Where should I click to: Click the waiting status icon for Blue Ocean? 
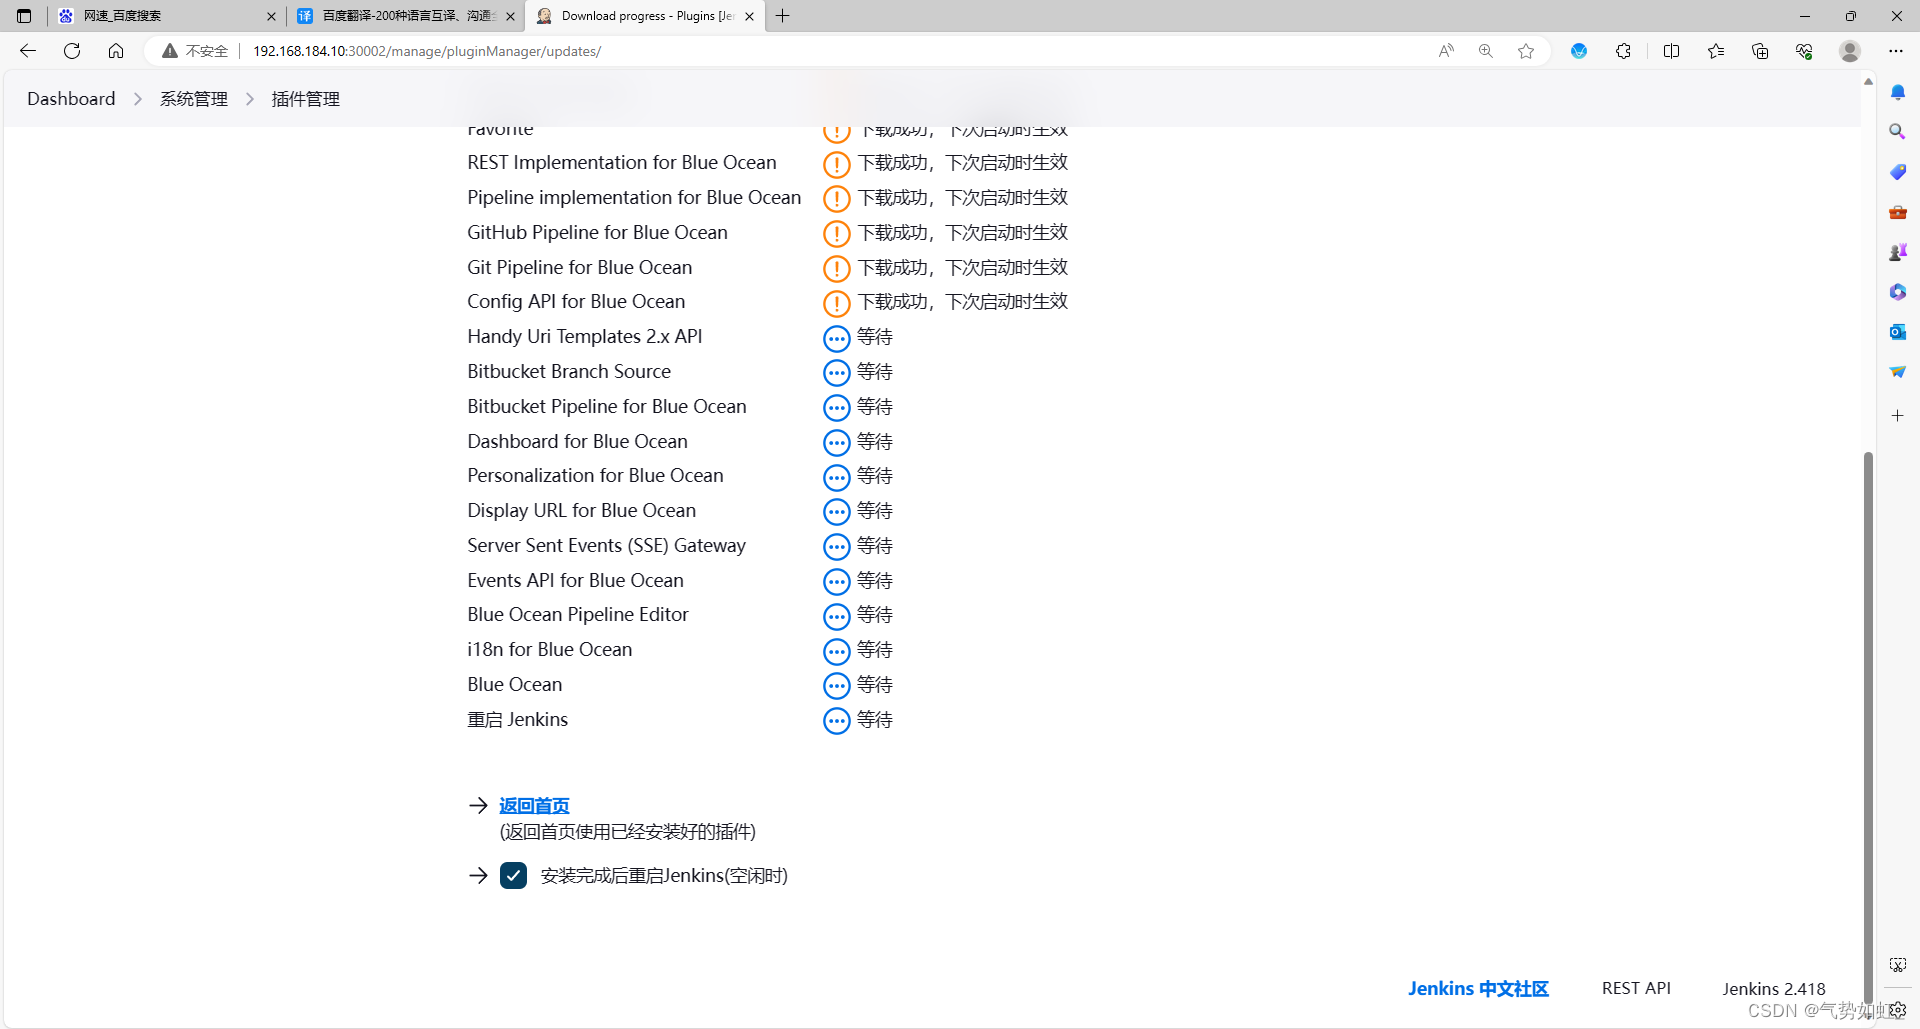point(837,686)
